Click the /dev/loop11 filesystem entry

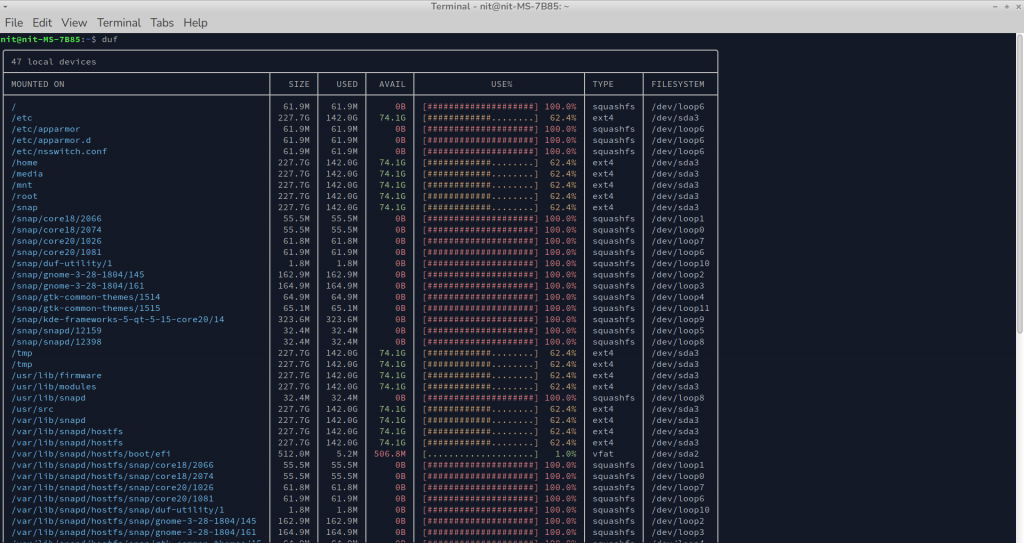680,308
